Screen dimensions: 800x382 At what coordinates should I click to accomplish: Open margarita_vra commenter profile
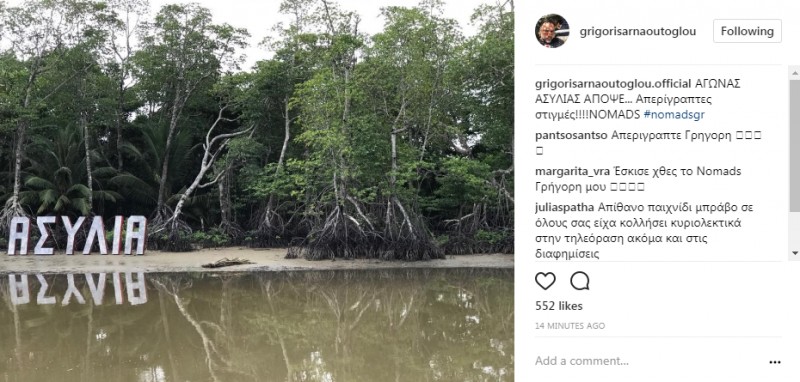click(570, 171)
